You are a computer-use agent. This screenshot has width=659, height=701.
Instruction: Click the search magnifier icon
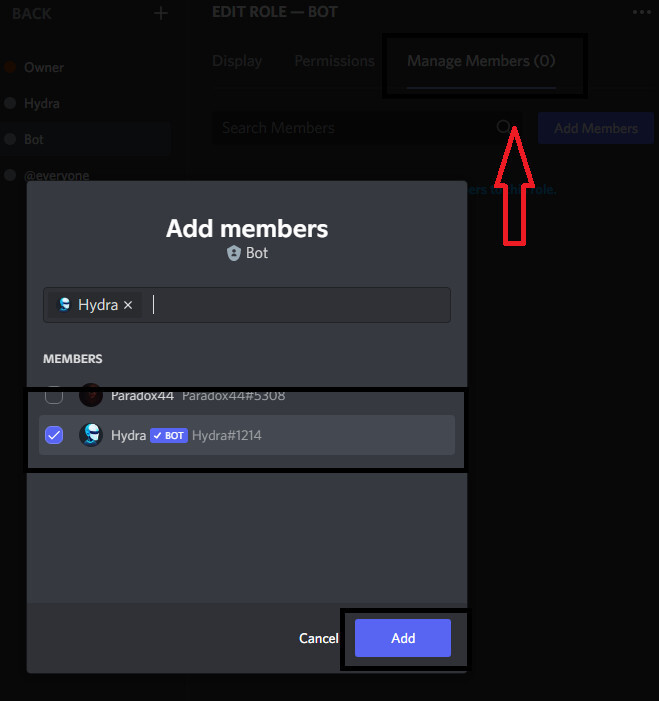[x=503, y=127]
